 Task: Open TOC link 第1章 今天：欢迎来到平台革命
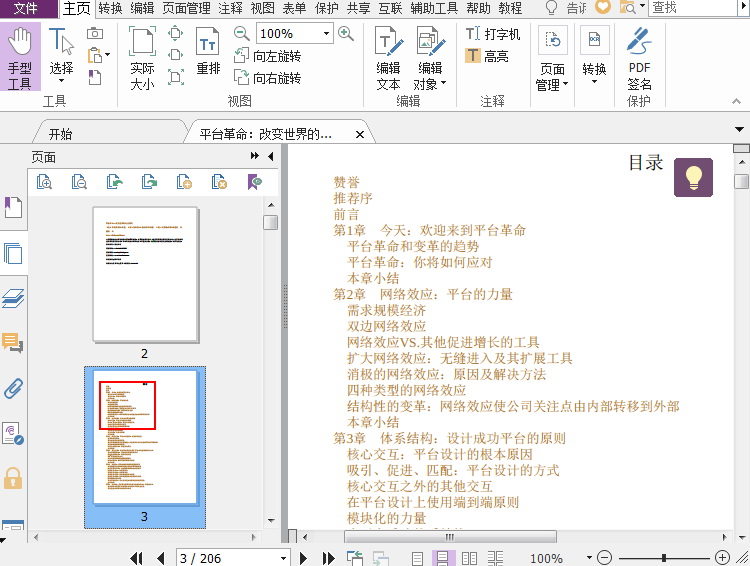[429, 231]
